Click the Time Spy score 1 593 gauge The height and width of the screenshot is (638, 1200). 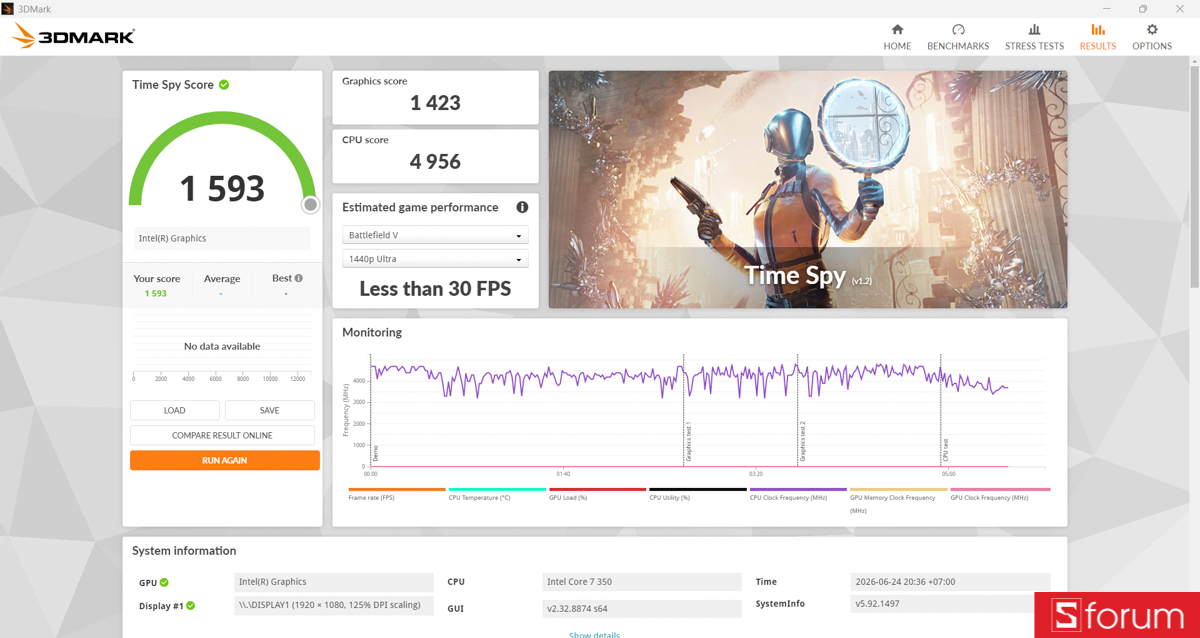pos(222,188)
